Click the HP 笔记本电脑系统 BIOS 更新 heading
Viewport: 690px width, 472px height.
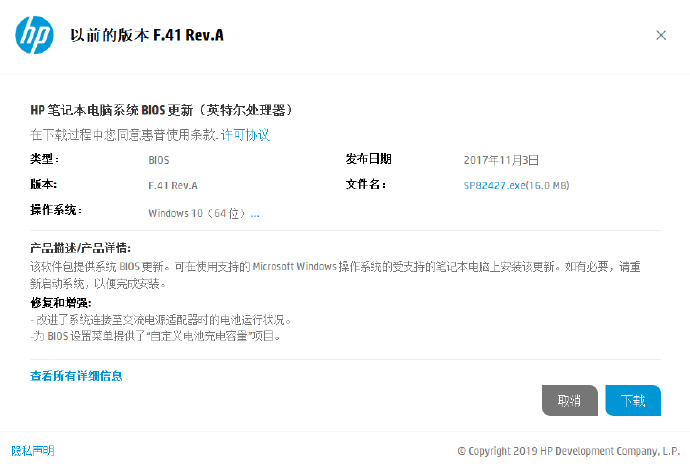pyautogui.click(x=161, y=110)
